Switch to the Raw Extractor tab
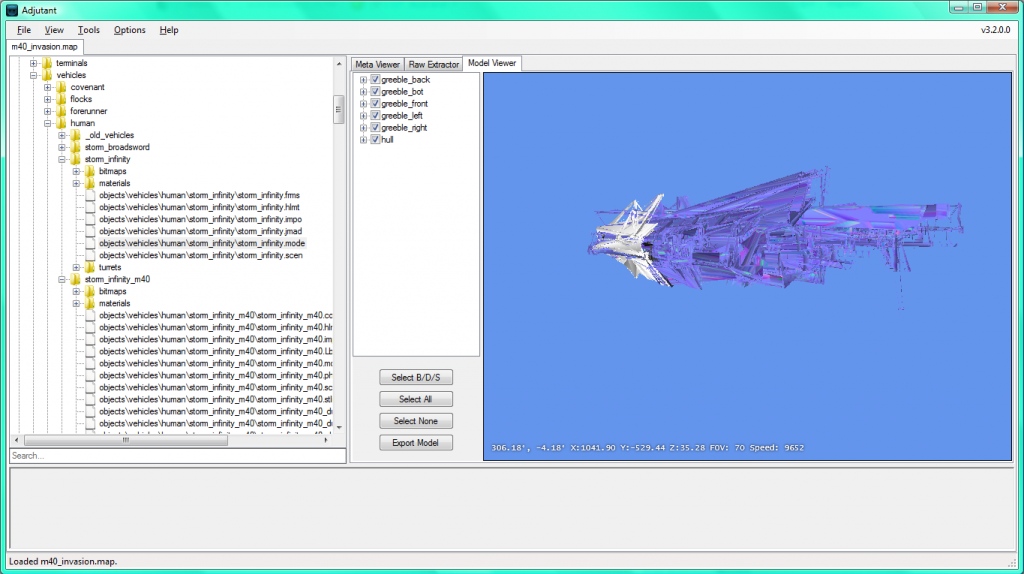Screen dimensions: 1024x574 pyautogui.click(x=434, y=65)
